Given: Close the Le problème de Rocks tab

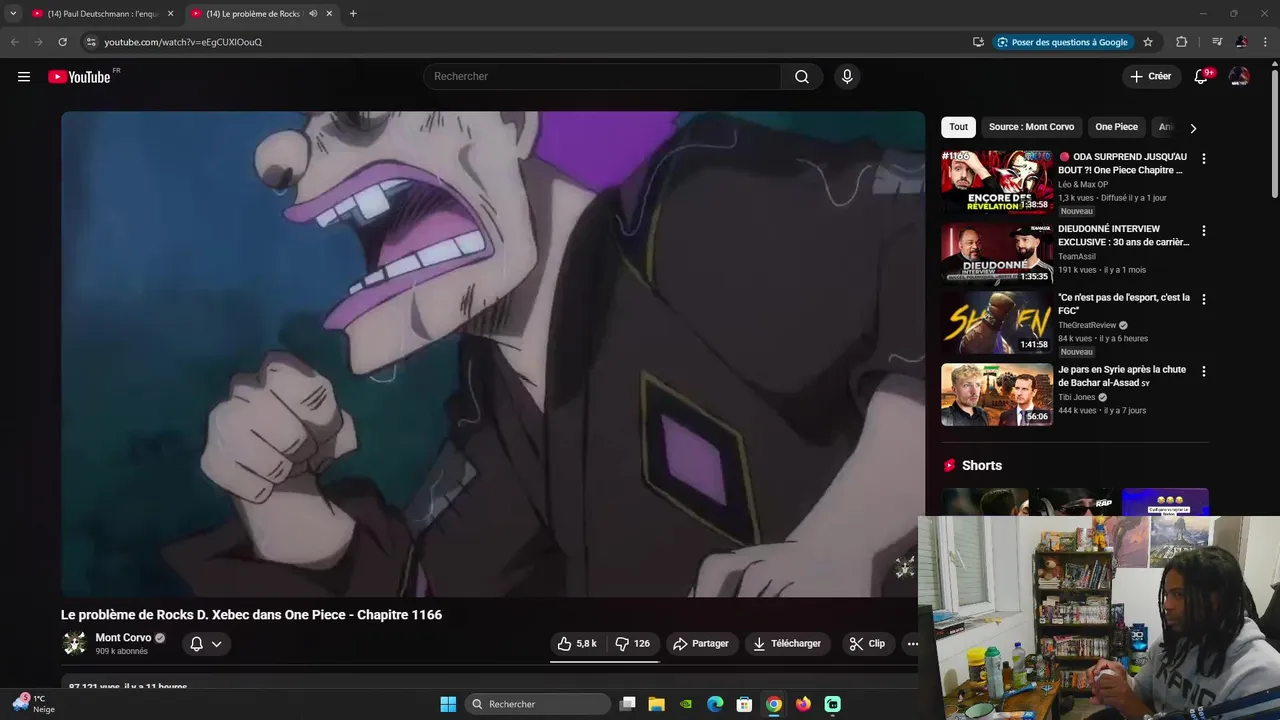Looking at the screenshot, I should coord(329,14).
